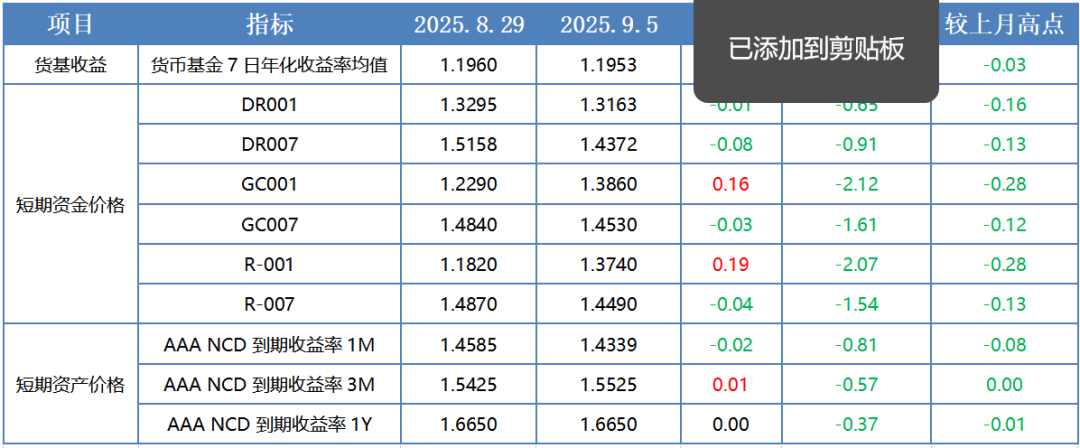Click the GC001 indicator cell
The image size is (1080, 448).
click(270, 184)
